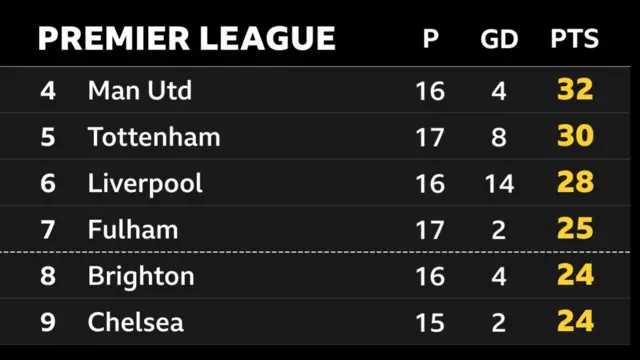Click Tottenham's goal difference of 8

point(499,137)
